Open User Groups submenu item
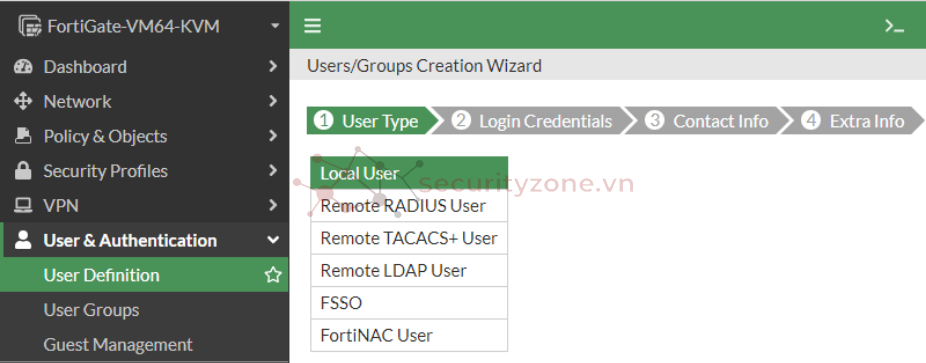This screenshot has width=926, height=363. pyautogui.click(x=144, y=310)
